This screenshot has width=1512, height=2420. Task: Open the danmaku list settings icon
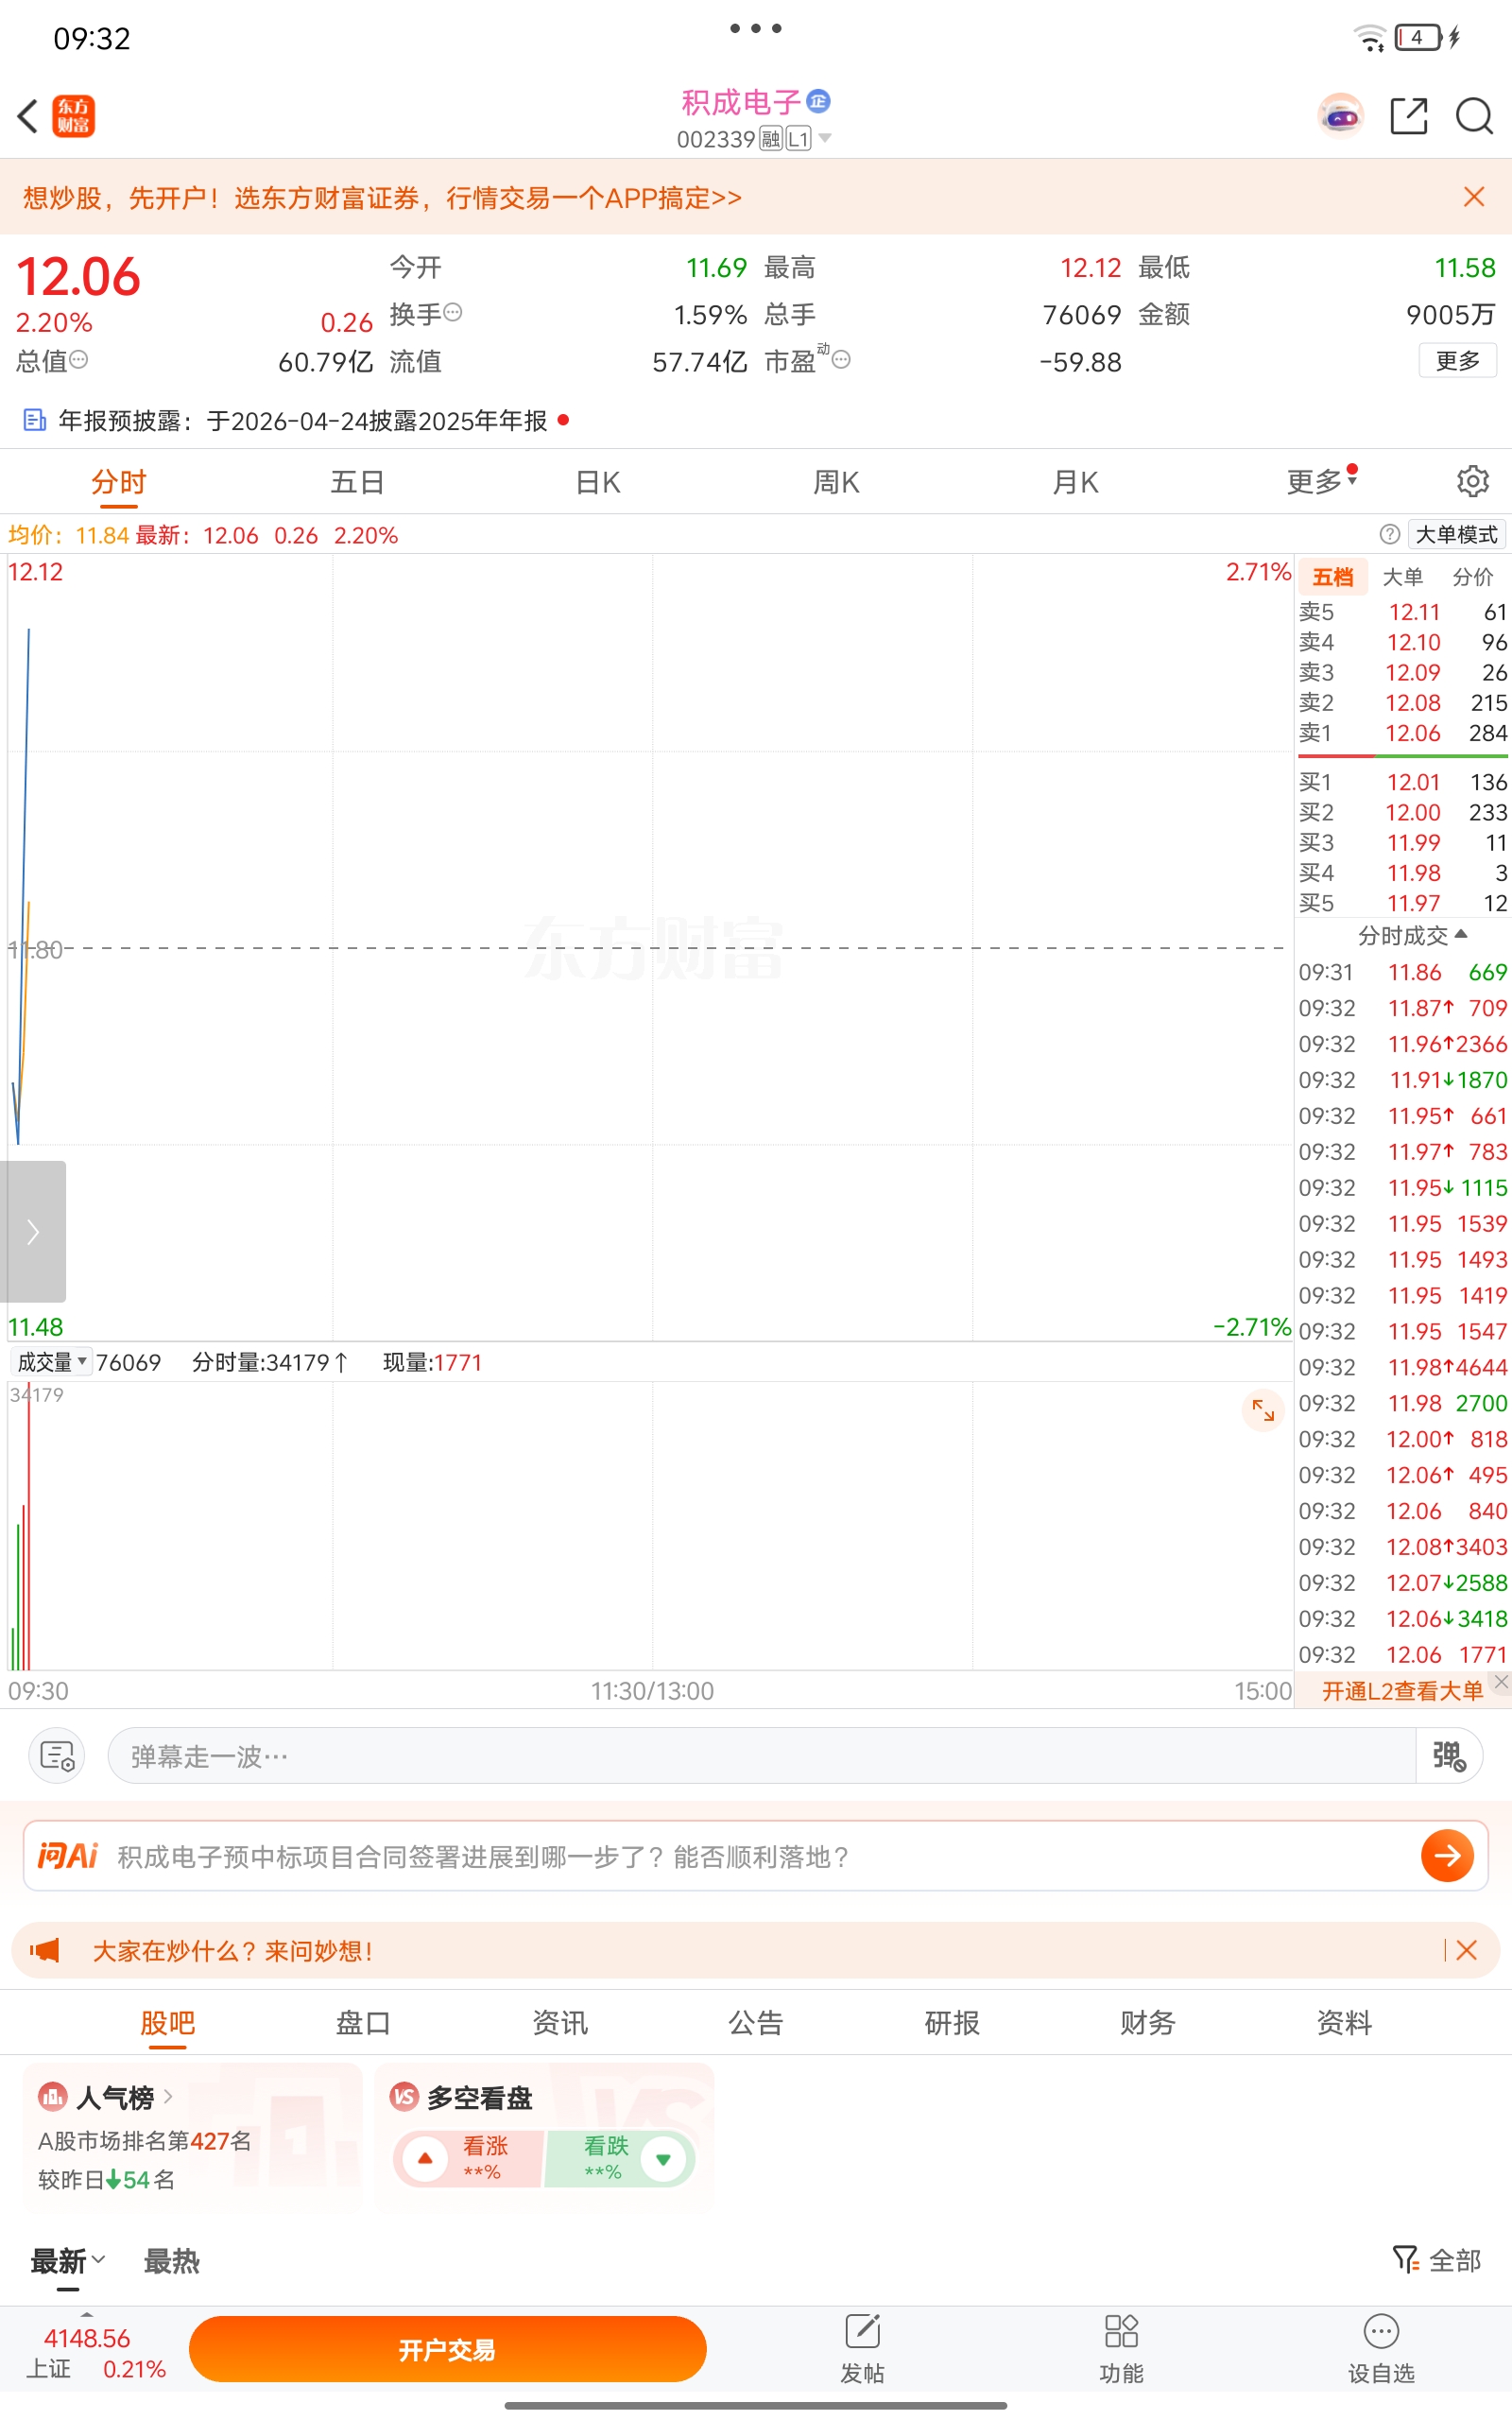tap(57, 1755)
